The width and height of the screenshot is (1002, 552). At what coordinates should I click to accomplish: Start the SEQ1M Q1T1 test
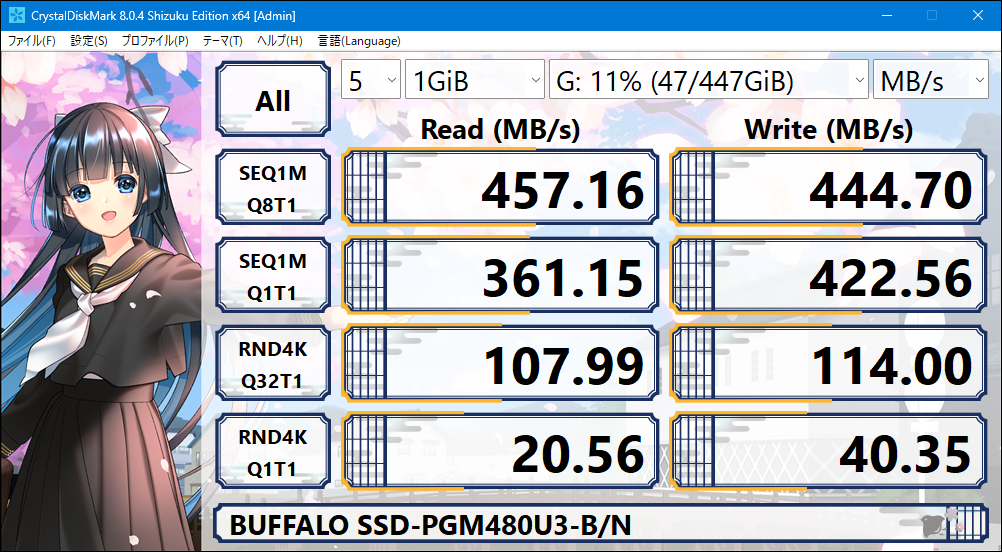point(273,276)
